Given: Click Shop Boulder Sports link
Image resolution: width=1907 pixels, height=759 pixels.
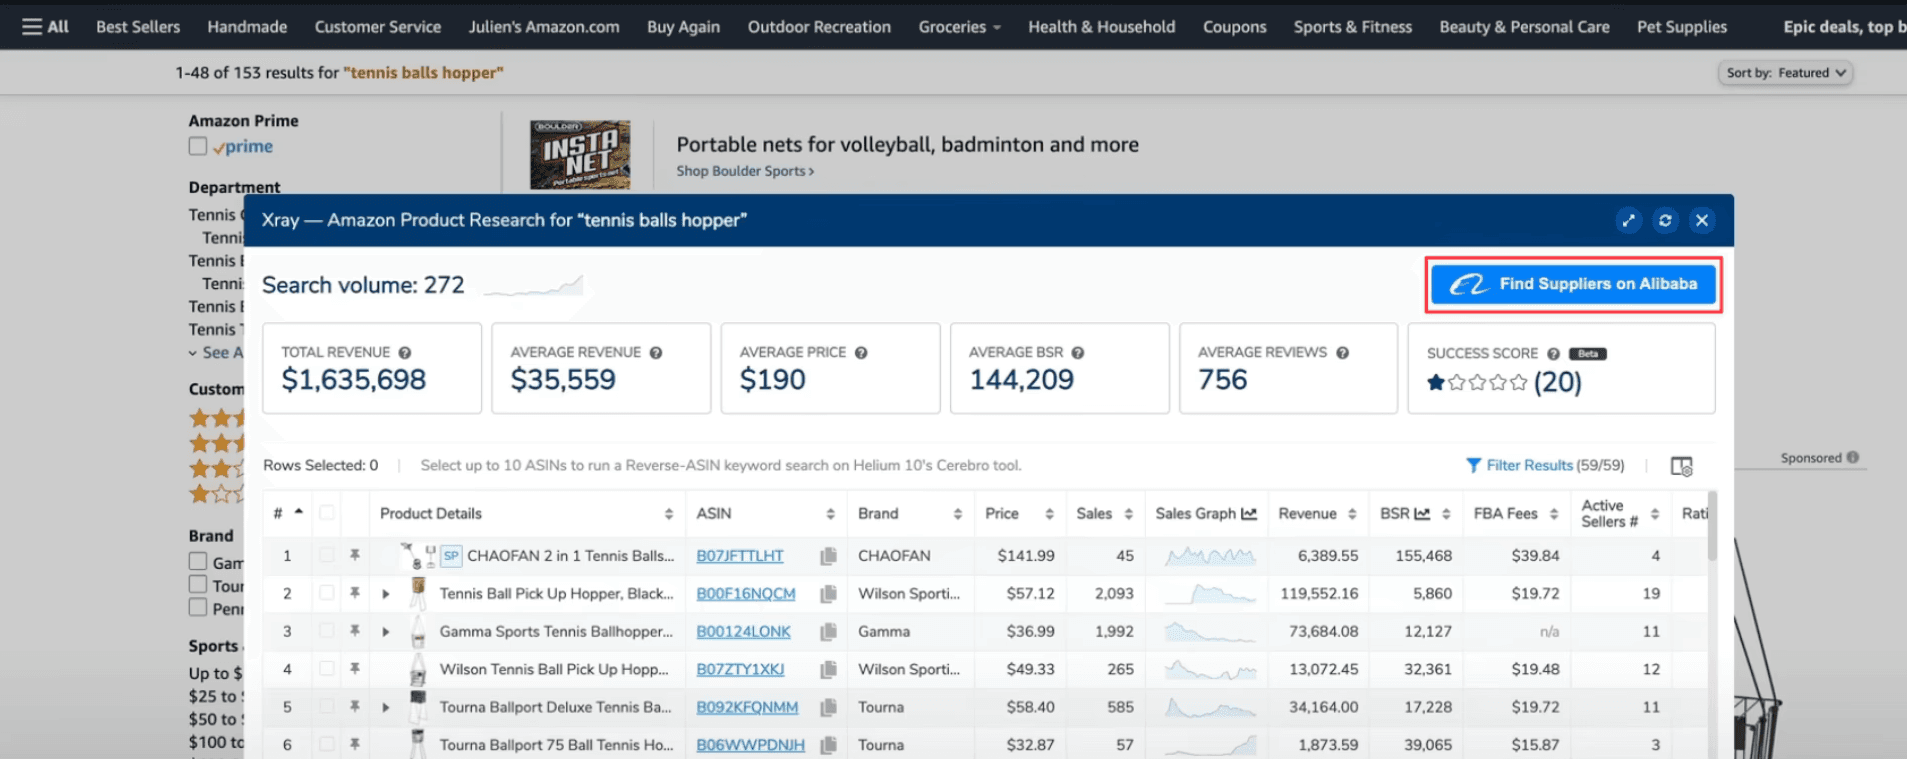Looking at the screenshot, I should tap(745, 171).
